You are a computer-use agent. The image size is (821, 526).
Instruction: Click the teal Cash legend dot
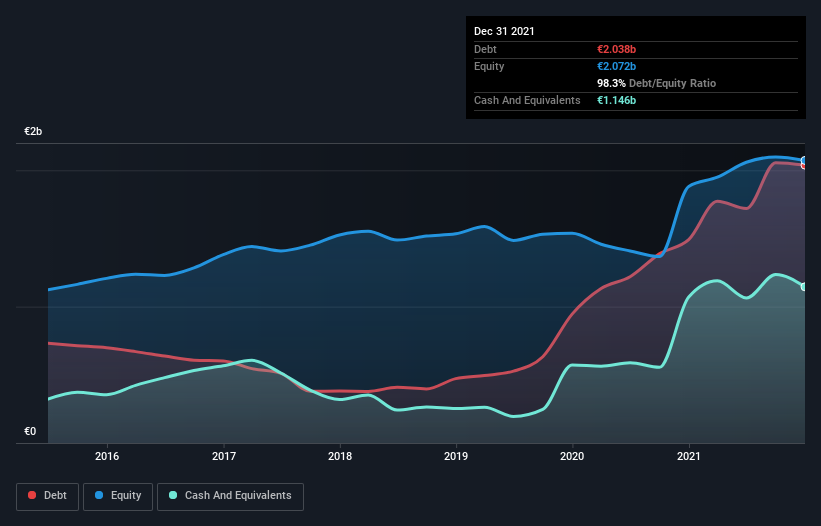tap(173, 495)
